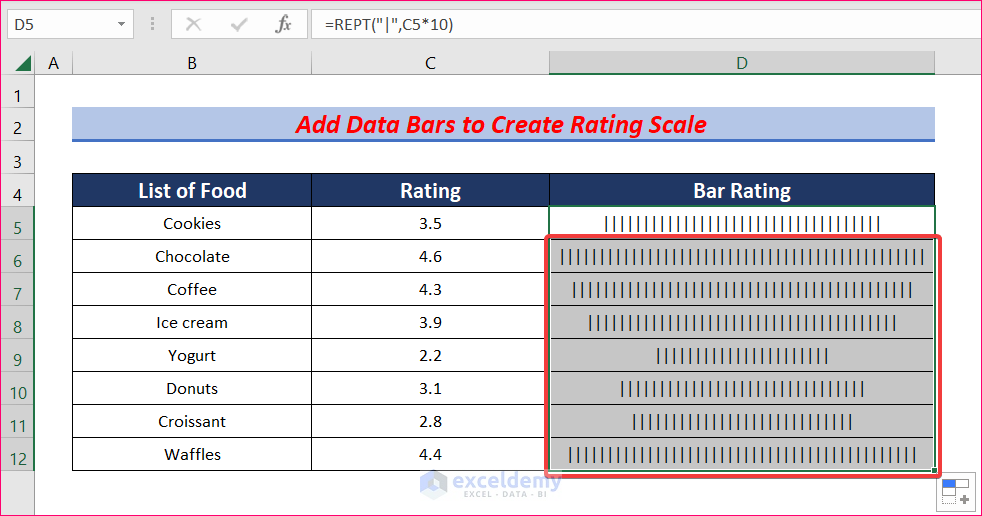Select the 'Yogurt' cell
The width and height of the screenshot is (982, 516).
(192, 356)
